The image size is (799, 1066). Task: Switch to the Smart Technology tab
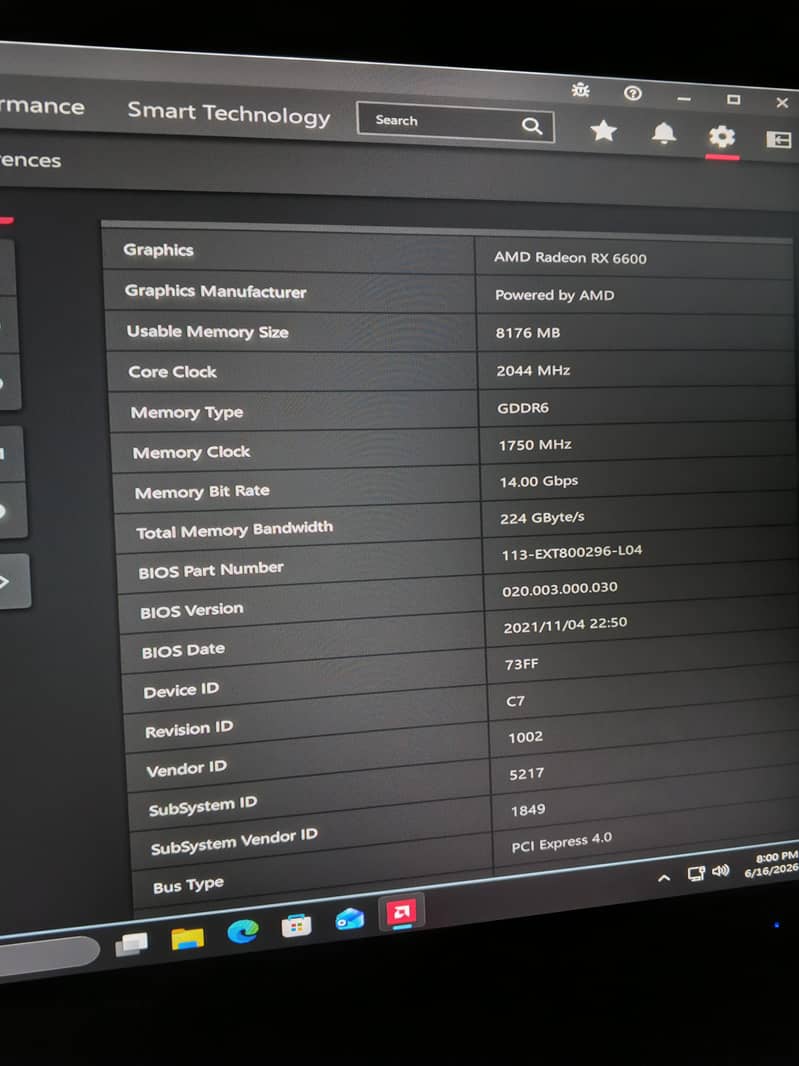[228, 114]
